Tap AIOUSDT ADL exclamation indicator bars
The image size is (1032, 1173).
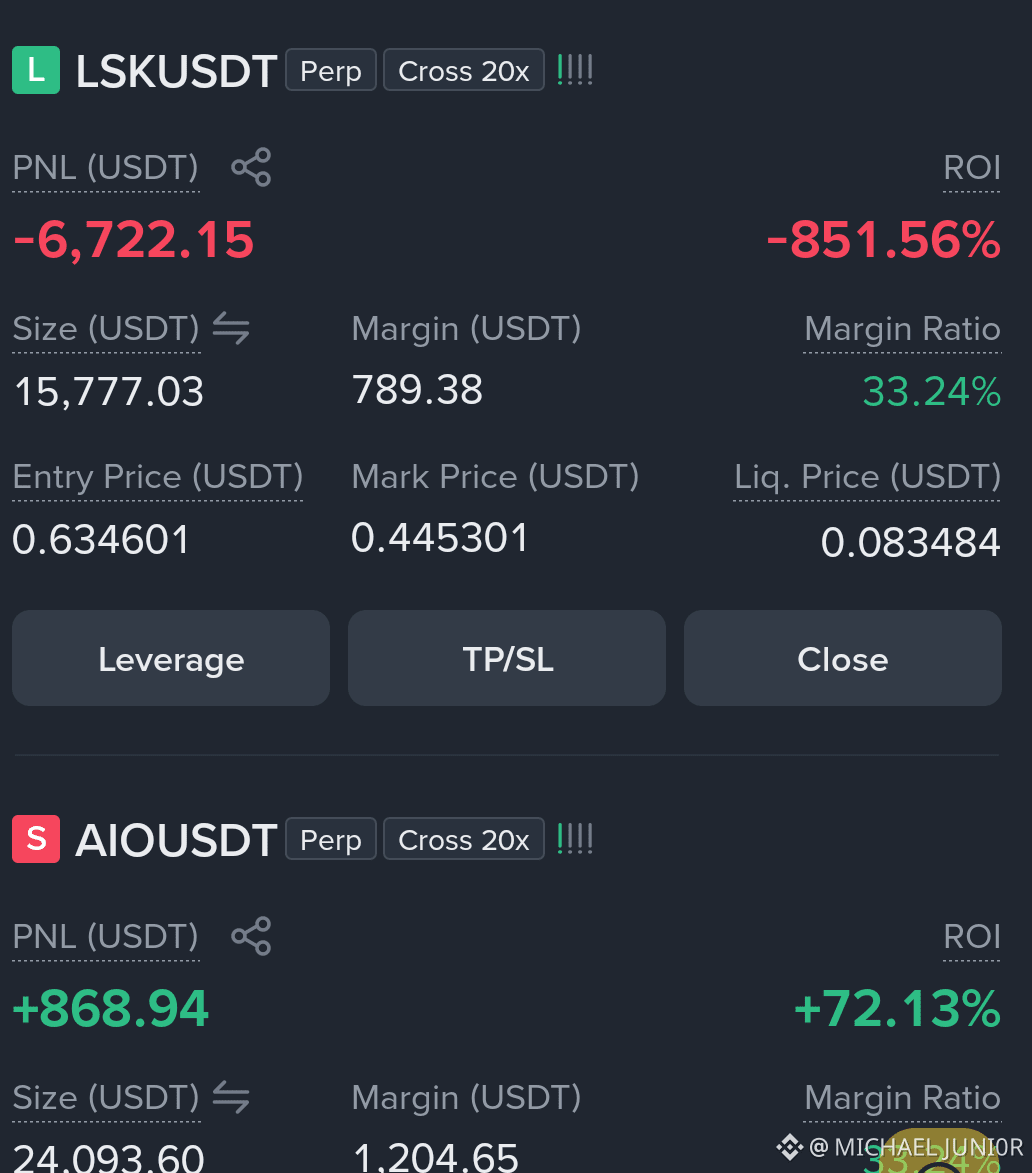coord(575,839)
